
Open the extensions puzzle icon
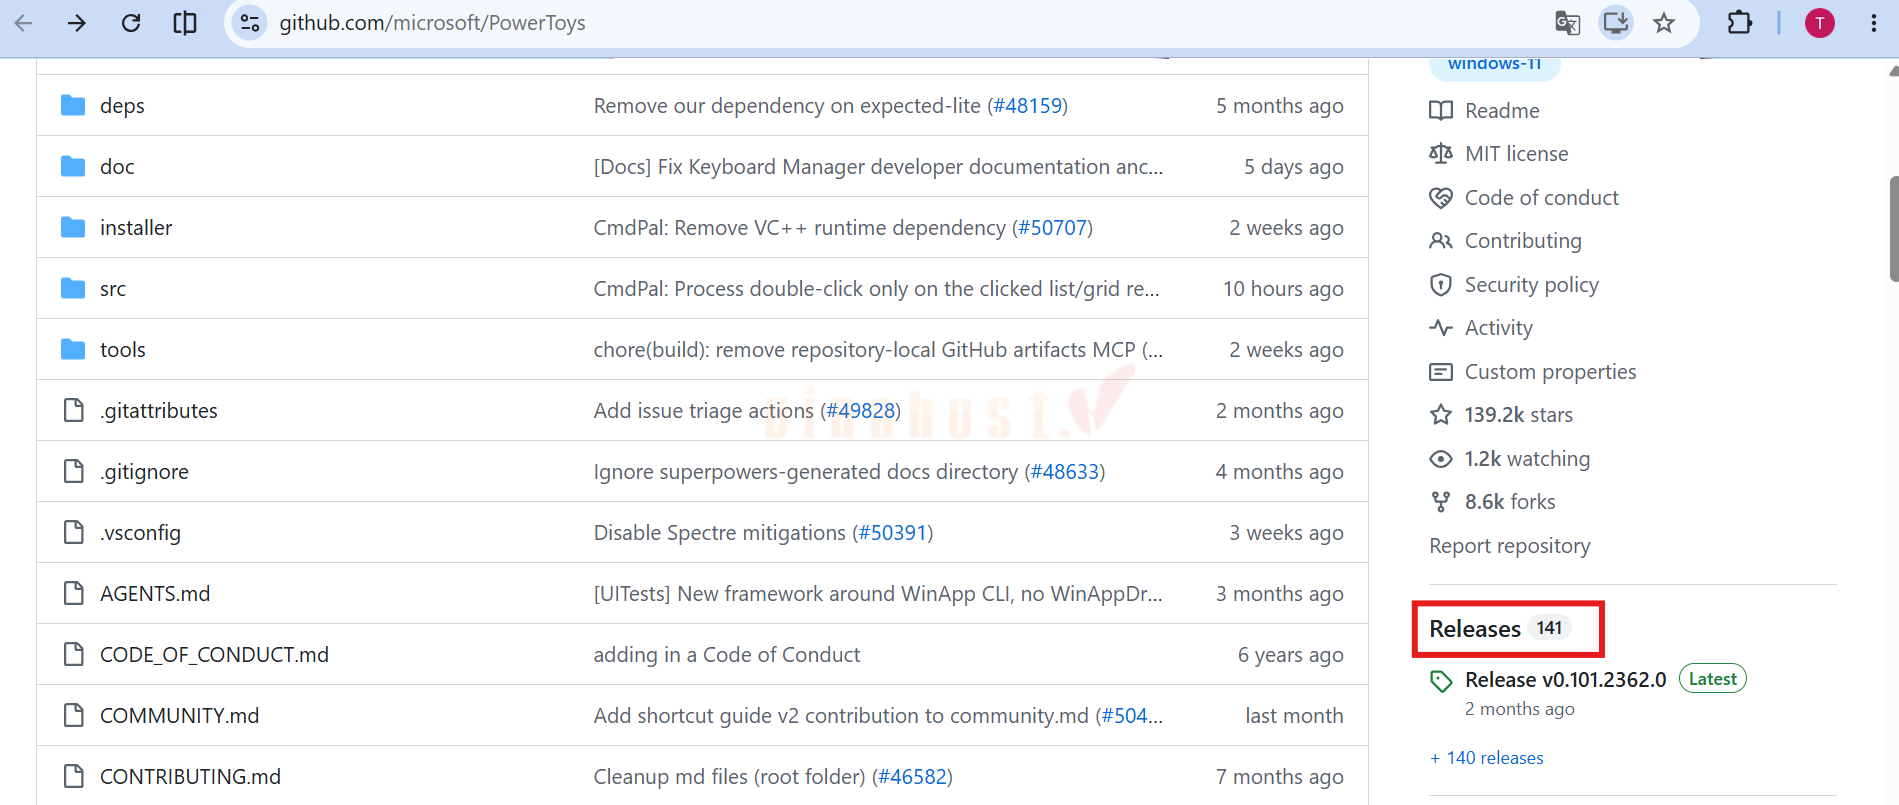point(1740,23)
